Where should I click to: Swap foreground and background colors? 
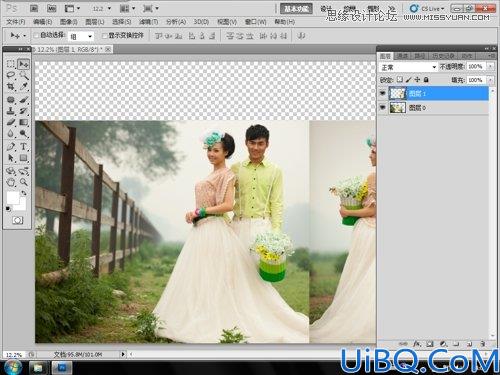(24, 193)
